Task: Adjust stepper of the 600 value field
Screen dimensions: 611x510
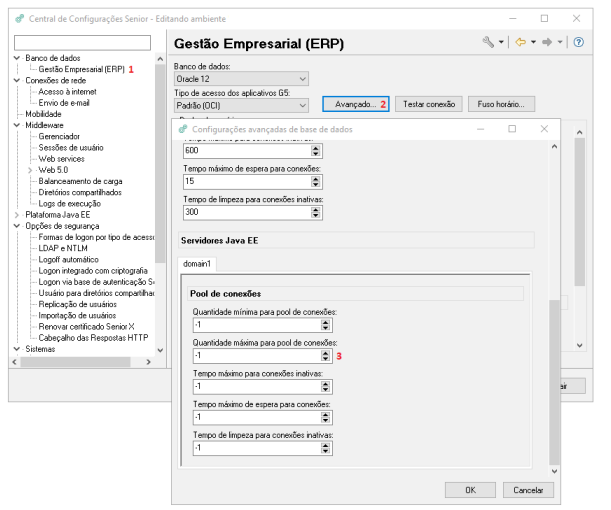Action: pos(316,151)
